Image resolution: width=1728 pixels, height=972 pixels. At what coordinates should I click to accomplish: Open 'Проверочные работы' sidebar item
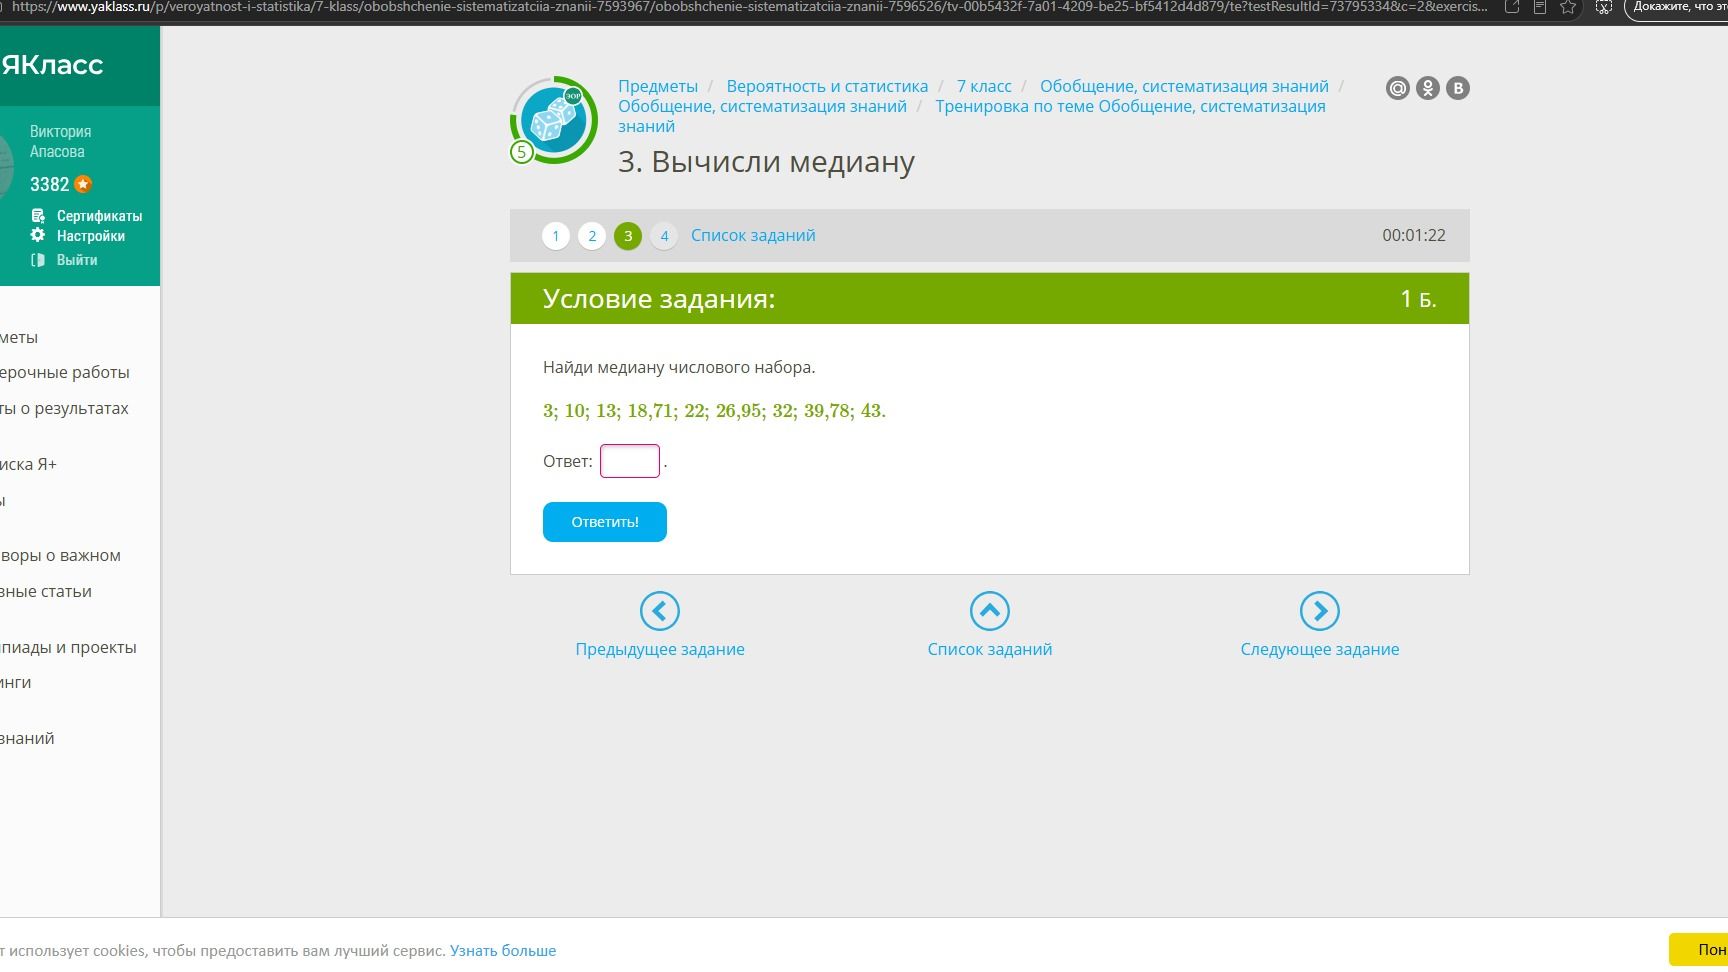tap(65, 372)
